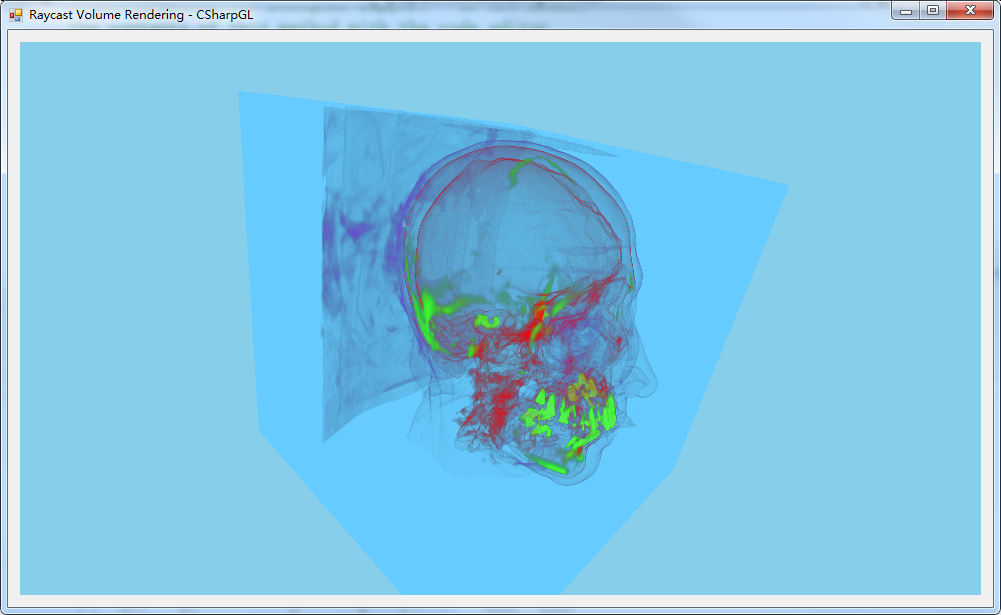Image resolution: width=1001 pixels, height=615 pixels.
Task: Minimize the Raycast Volume Rendering window
Action: point(906,10)
